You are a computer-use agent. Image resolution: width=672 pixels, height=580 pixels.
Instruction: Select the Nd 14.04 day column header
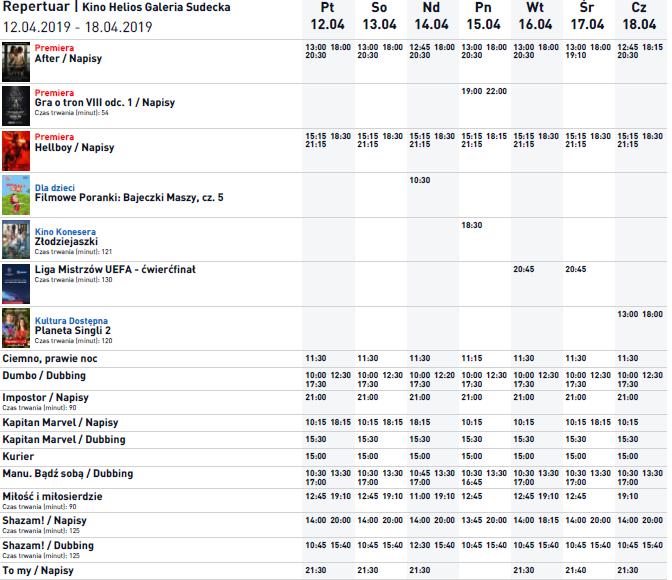pos(431,16)
